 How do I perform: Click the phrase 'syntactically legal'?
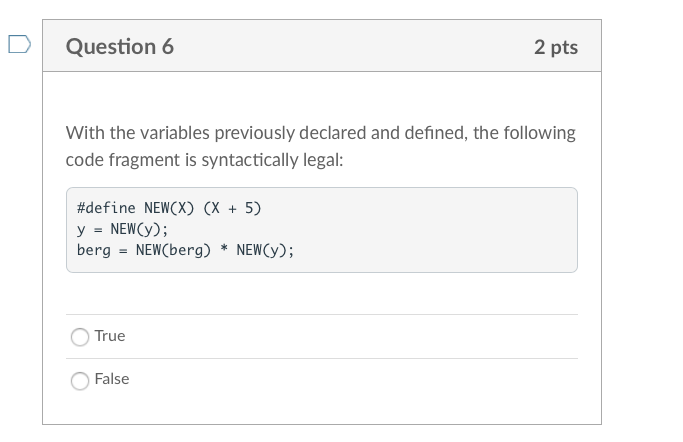coord(272,160)
